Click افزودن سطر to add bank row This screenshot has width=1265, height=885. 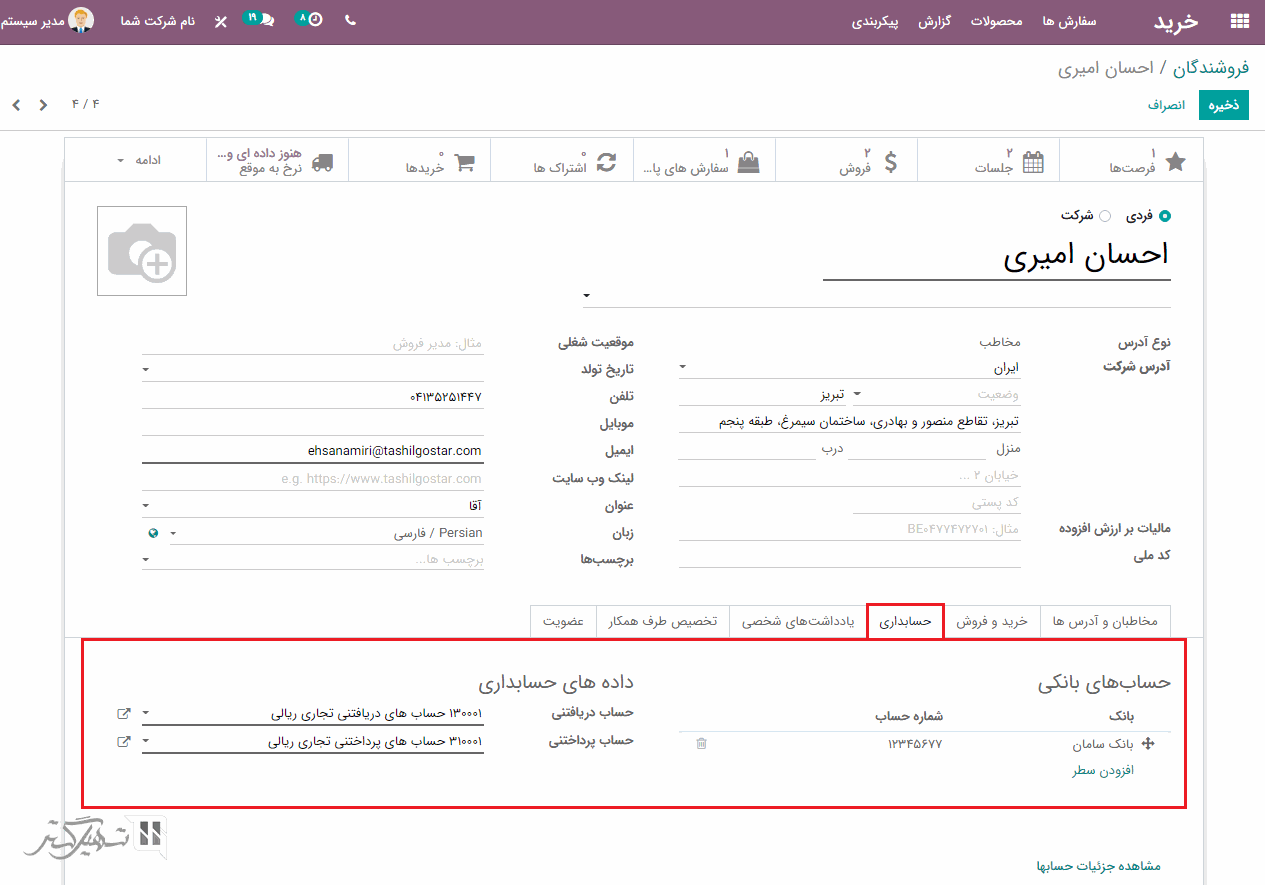[x=1103, y=771]
